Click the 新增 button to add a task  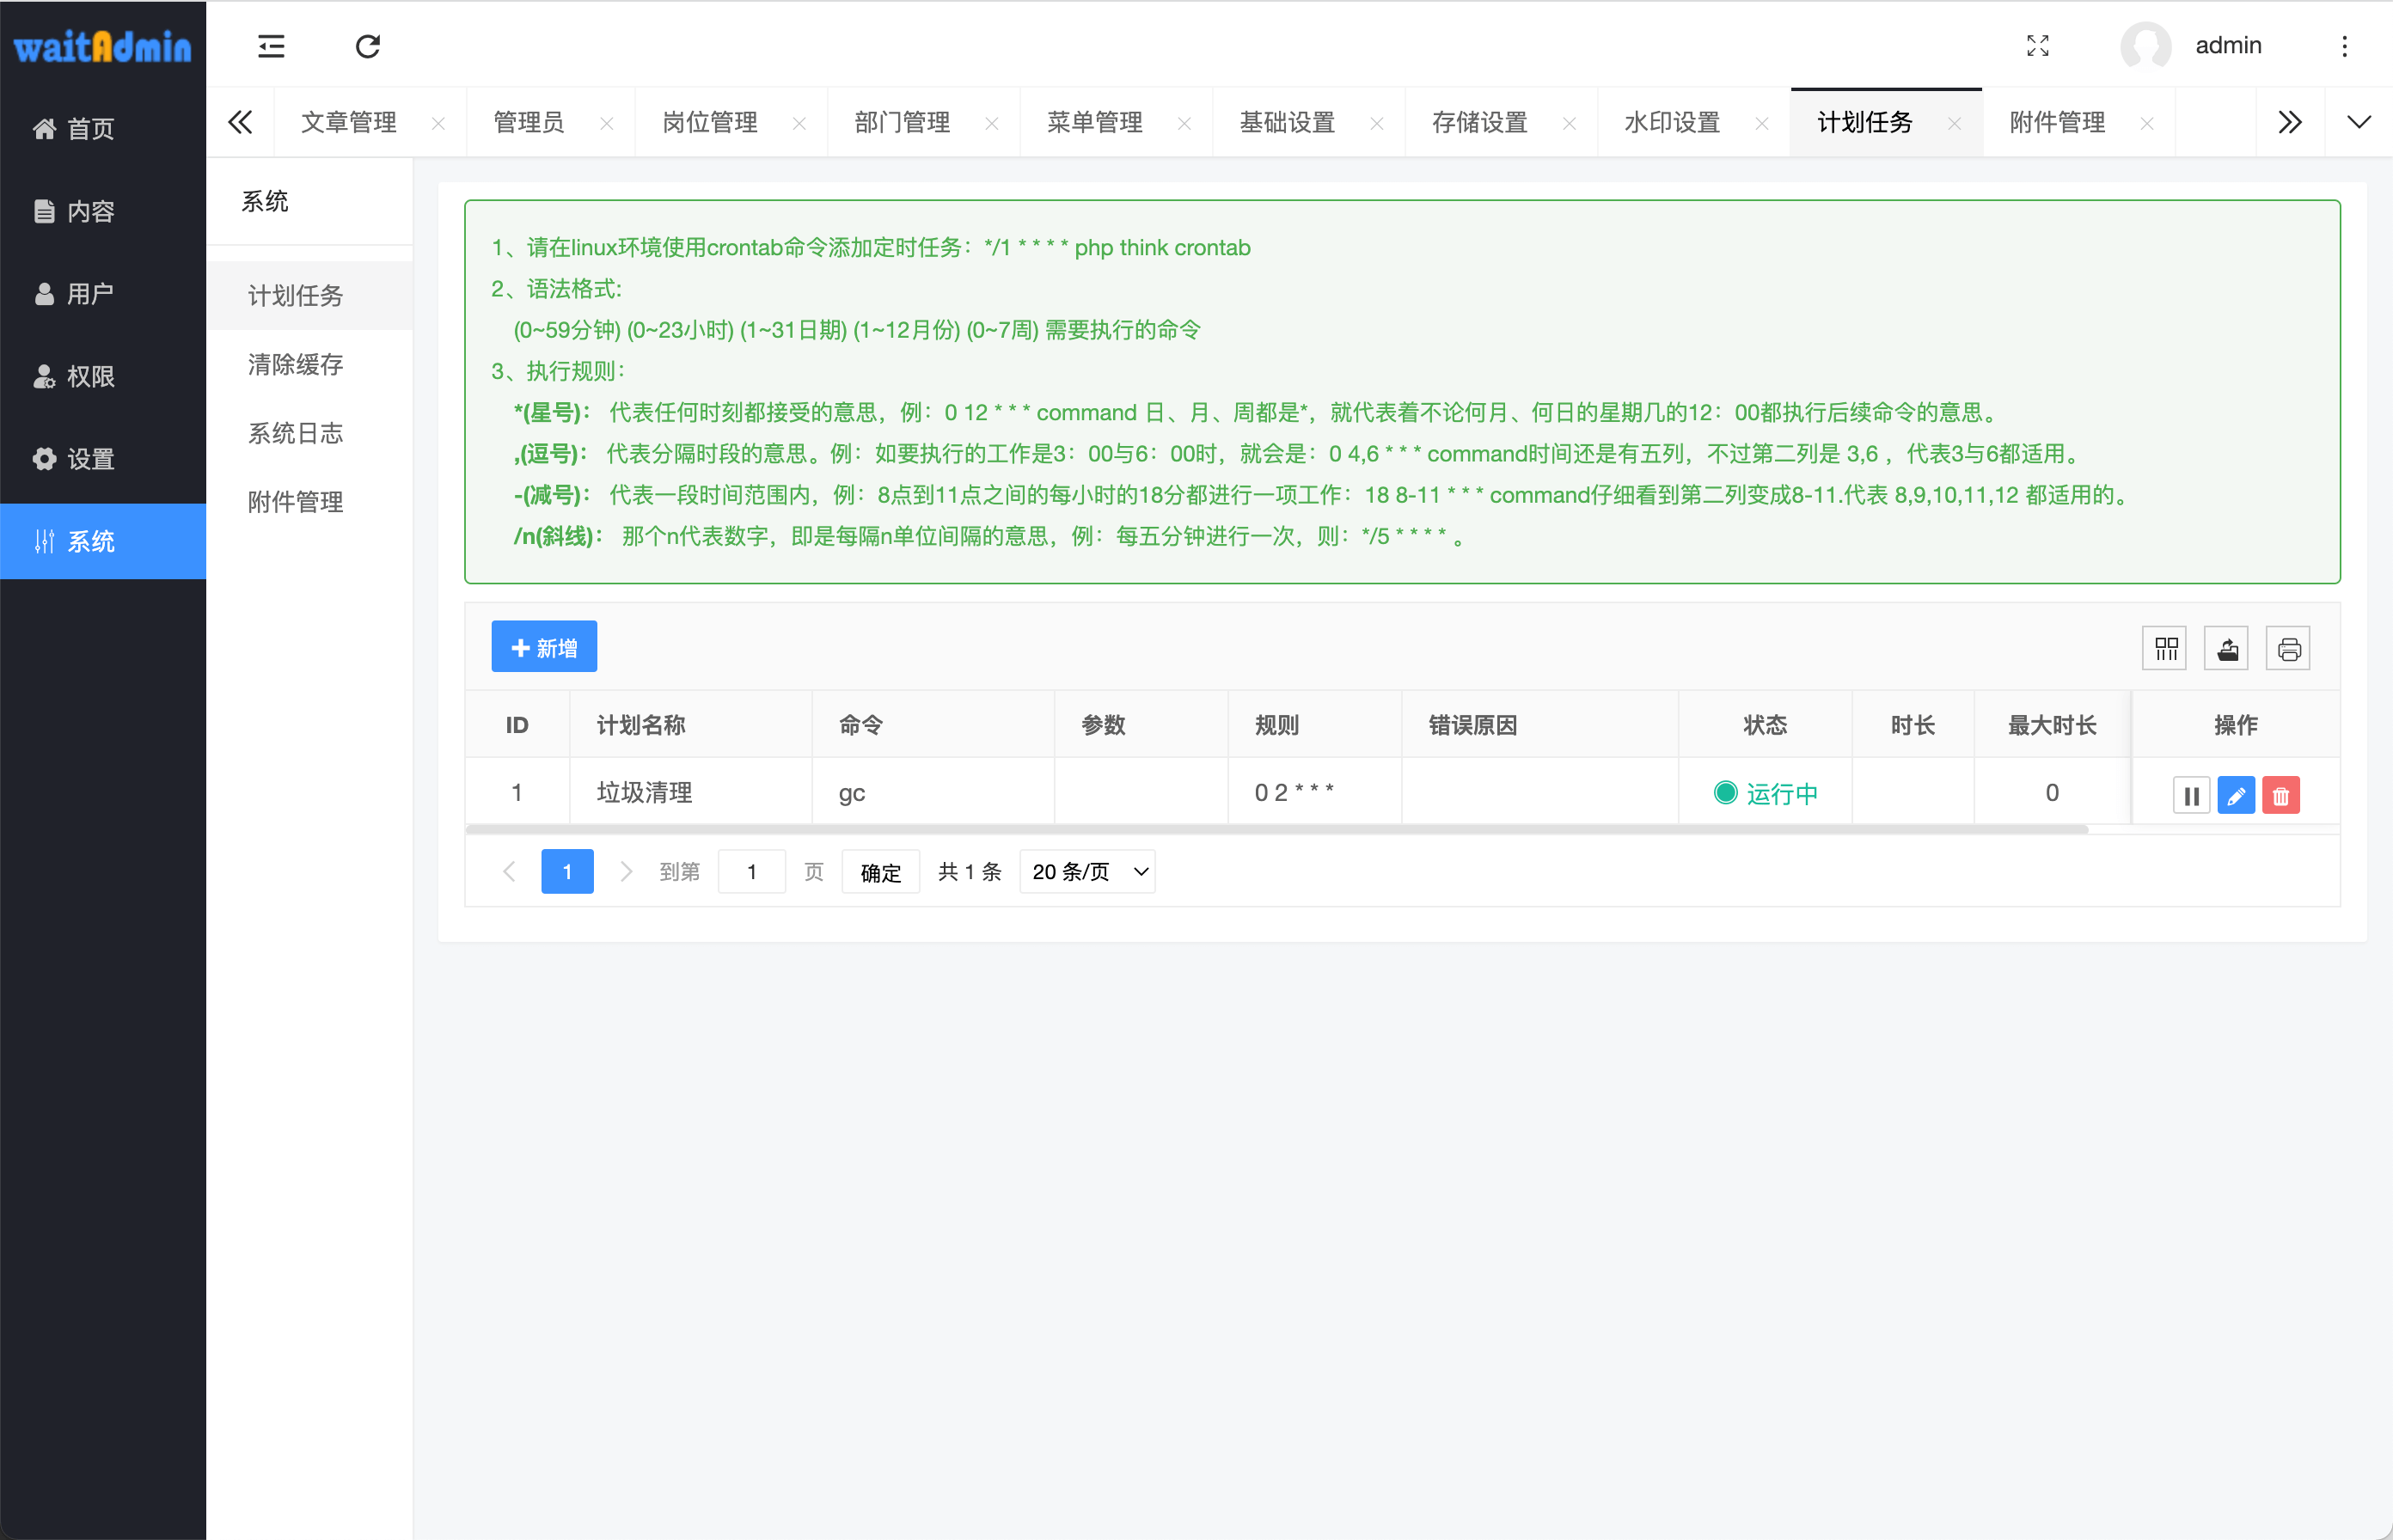point(543,646)
